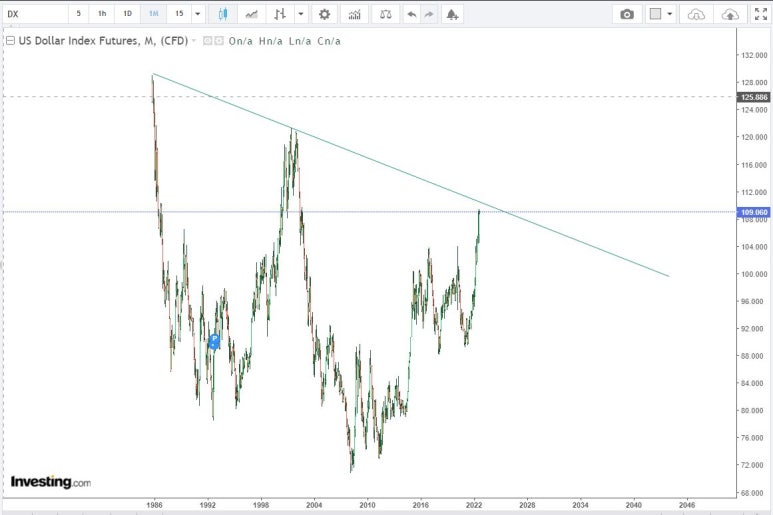The image size is (773, 515).
Task: Select the area chart style
Action: (x=251, y=14)
